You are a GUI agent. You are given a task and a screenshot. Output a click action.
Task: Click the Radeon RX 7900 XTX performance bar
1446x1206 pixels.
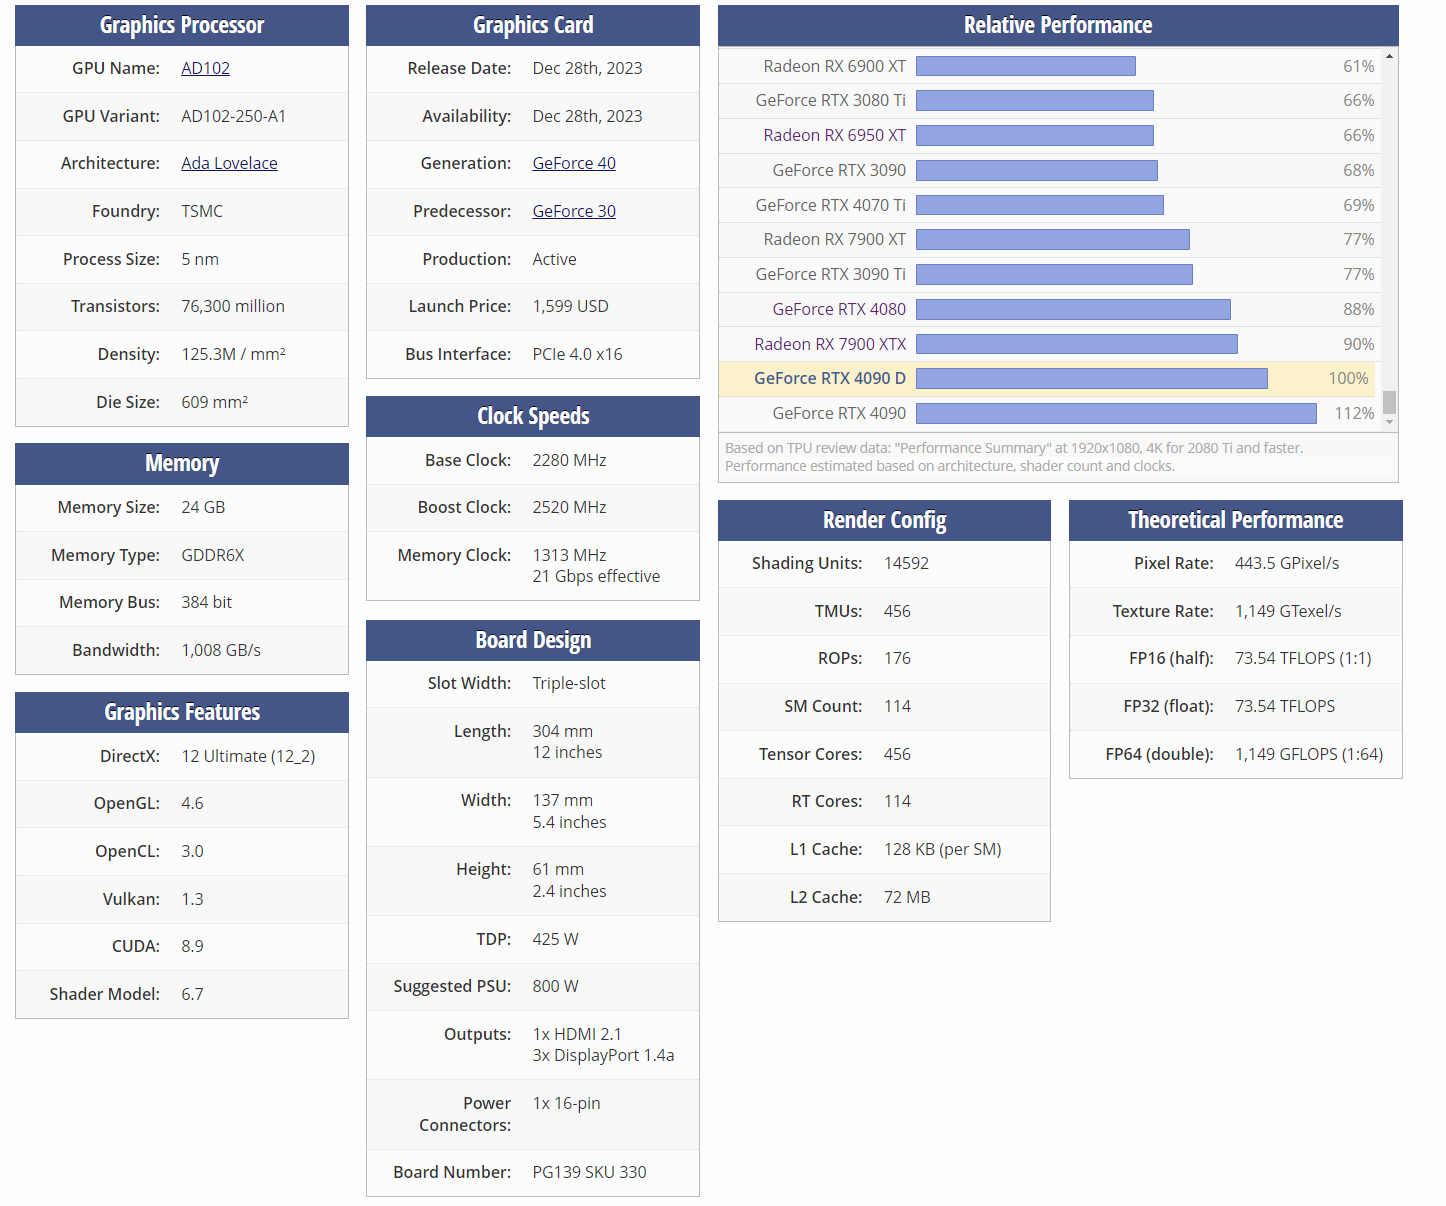[1077, 344]
